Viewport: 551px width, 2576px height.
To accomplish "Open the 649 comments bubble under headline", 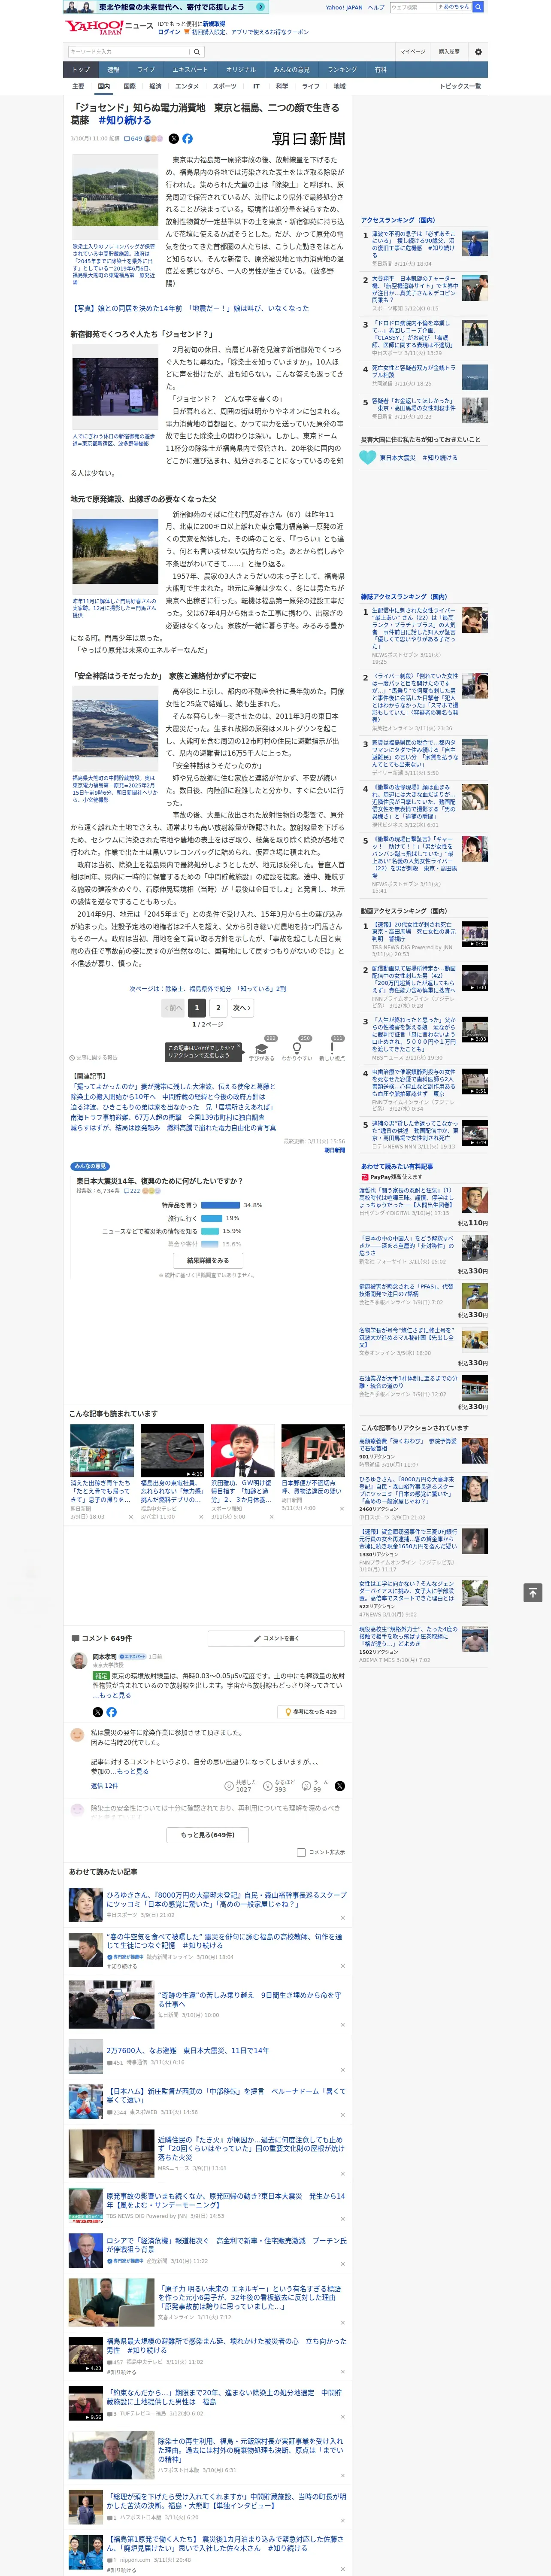I will coord(133,139).
